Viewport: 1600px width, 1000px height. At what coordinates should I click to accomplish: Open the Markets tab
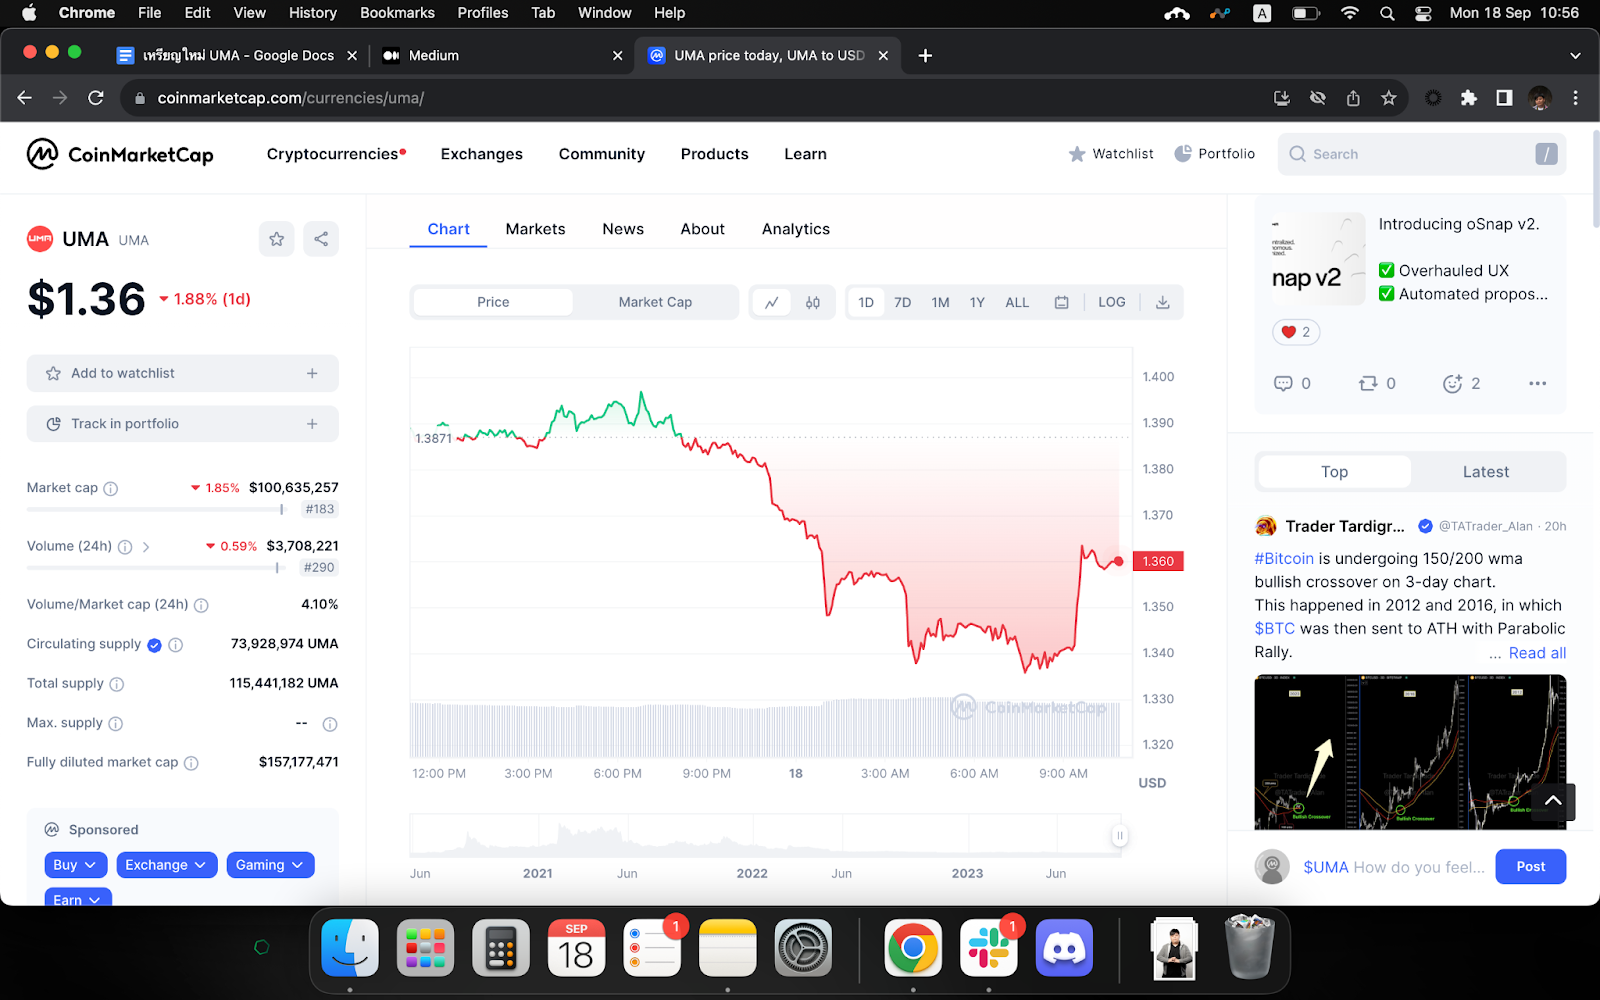536,229
